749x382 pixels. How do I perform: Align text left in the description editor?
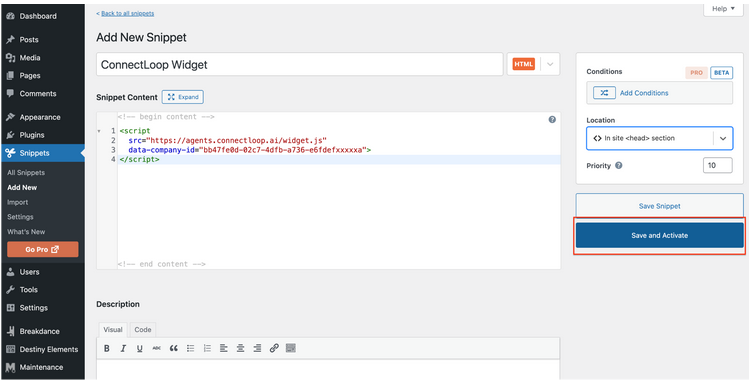[x=224, y=349]
